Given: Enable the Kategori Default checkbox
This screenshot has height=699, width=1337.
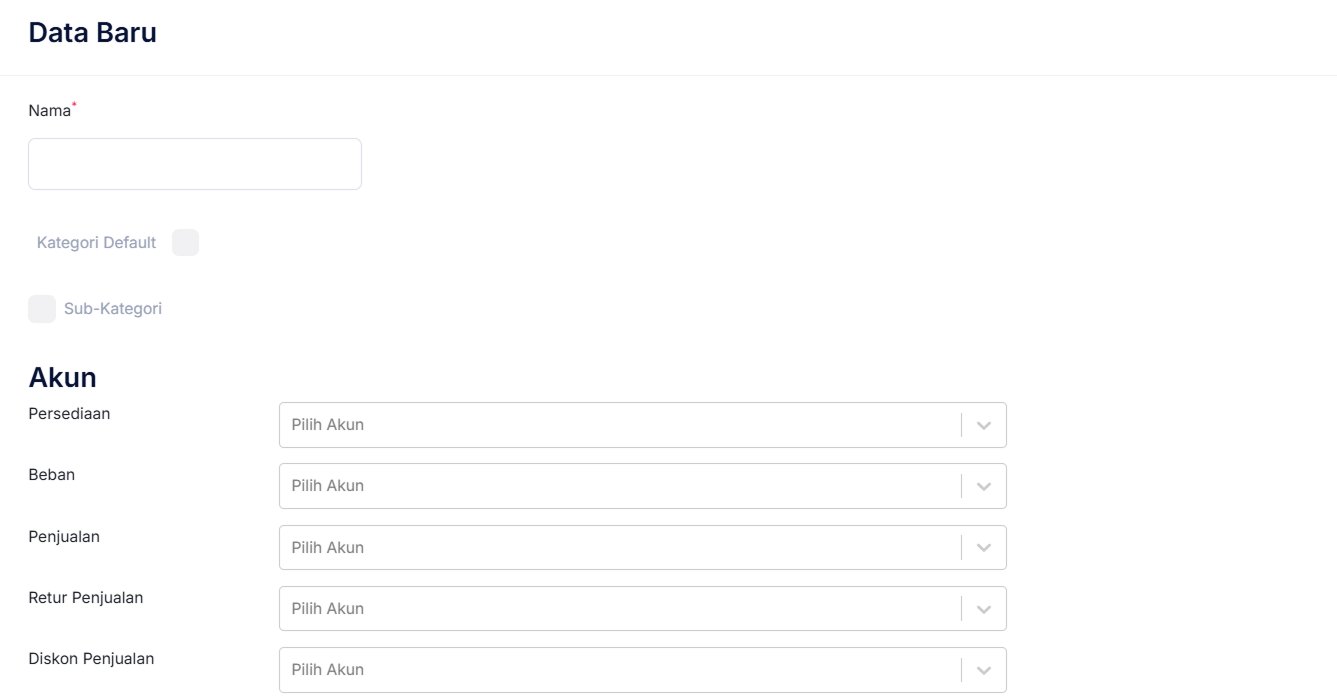Looking at the screenshot, I should [186, 243].
